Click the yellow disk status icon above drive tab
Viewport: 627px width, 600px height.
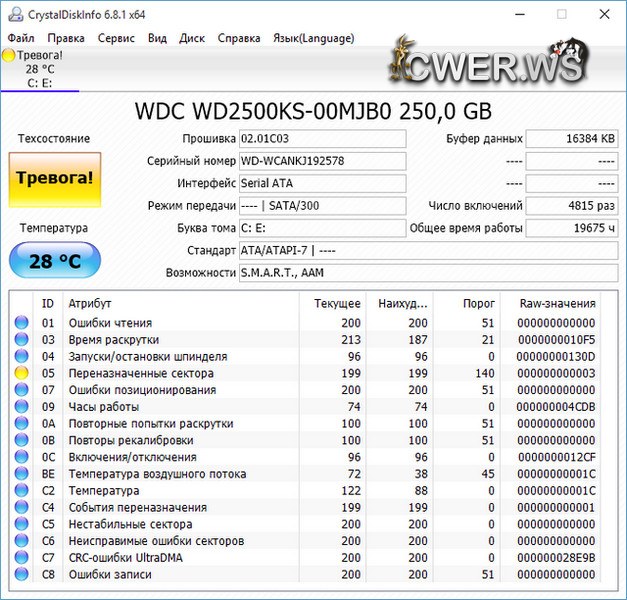tap(9, 56)
